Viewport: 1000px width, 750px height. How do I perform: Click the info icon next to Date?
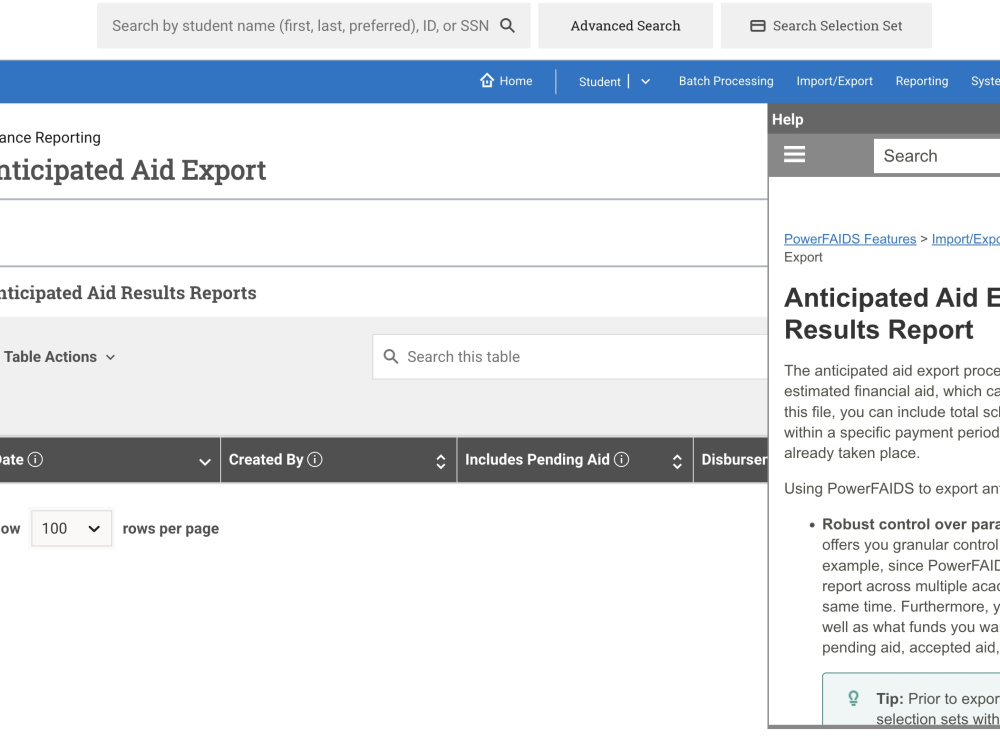pyautogui.click(x=36, y=459)
